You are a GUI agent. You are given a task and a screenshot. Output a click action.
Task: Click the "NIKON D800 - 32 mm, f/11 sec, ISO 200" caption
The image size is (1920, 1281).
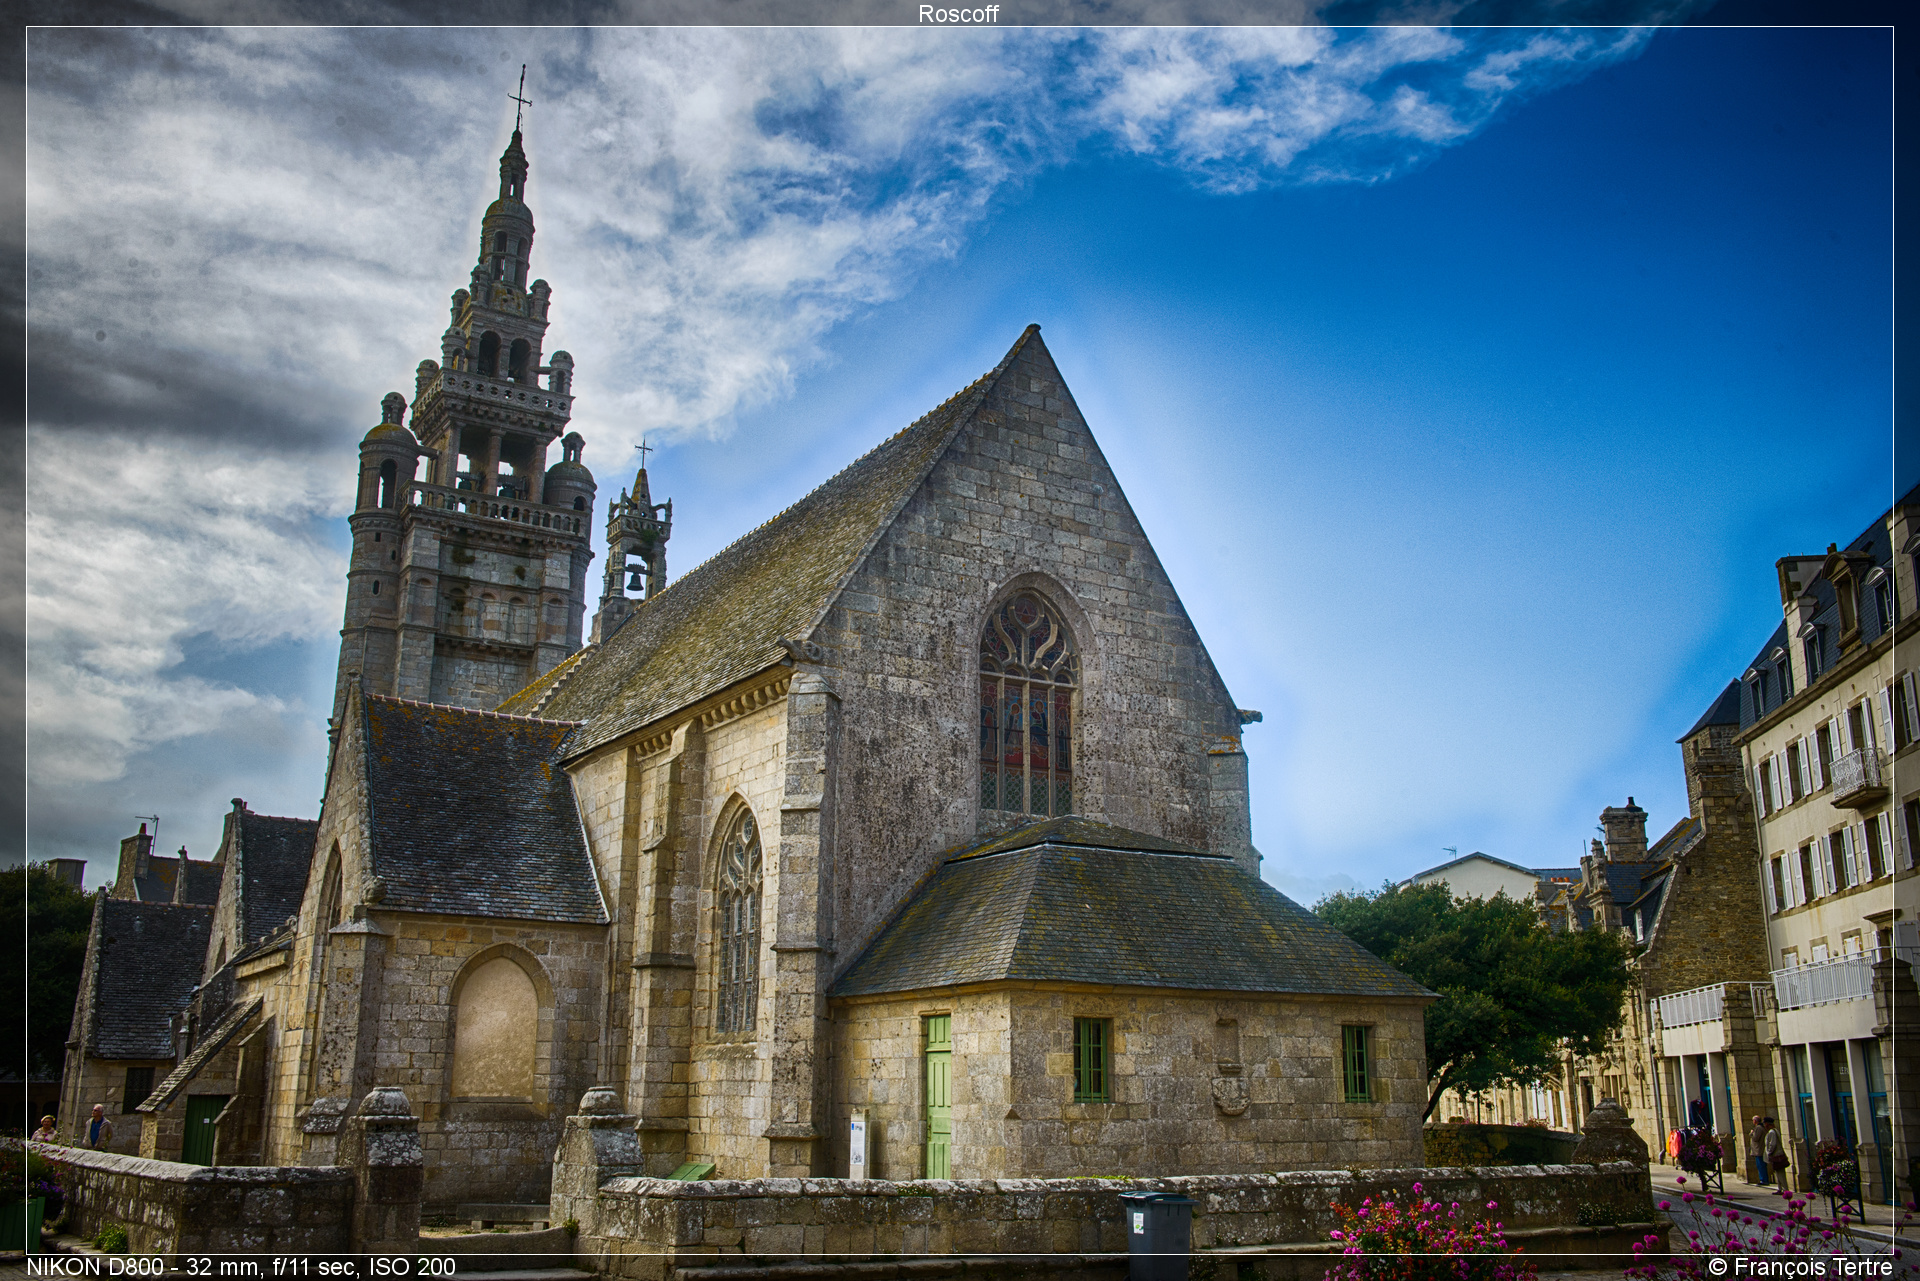[x=241, y=1267]
